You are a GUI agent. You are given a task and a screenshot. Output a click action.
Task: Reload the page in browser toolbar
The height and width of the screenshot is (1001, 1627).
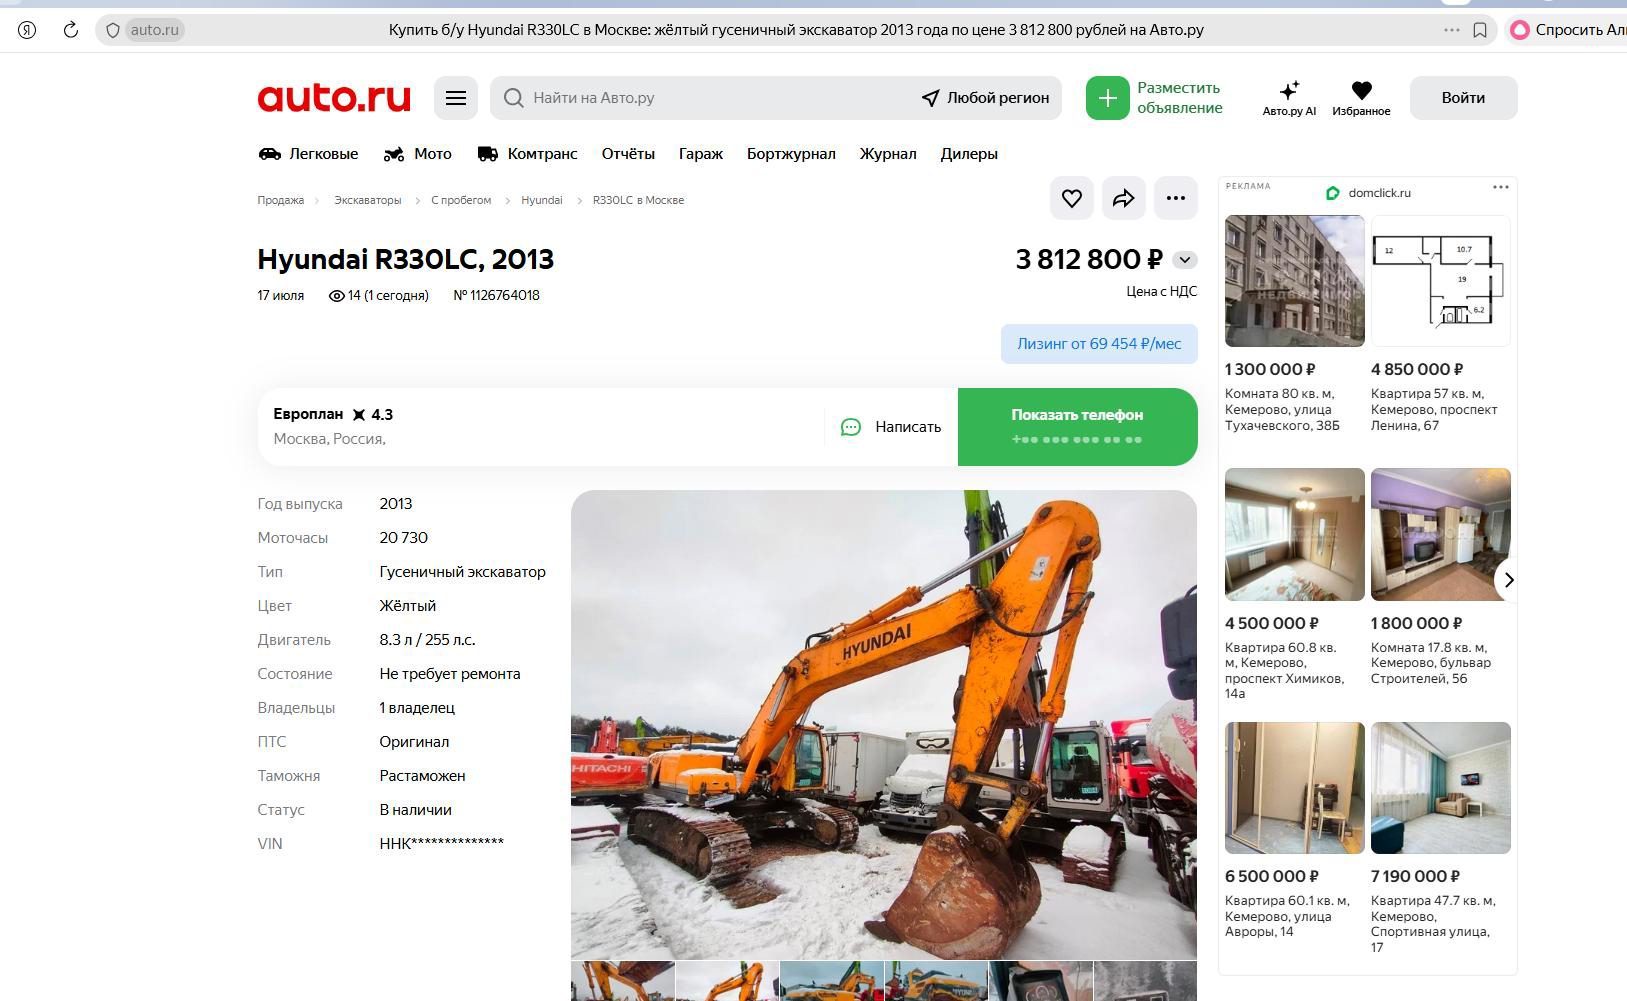(x=71, y=30)
